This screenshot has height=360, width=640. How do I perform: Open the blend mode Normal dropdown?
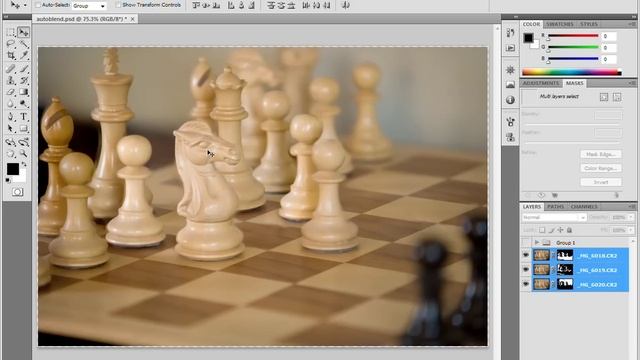554,218
